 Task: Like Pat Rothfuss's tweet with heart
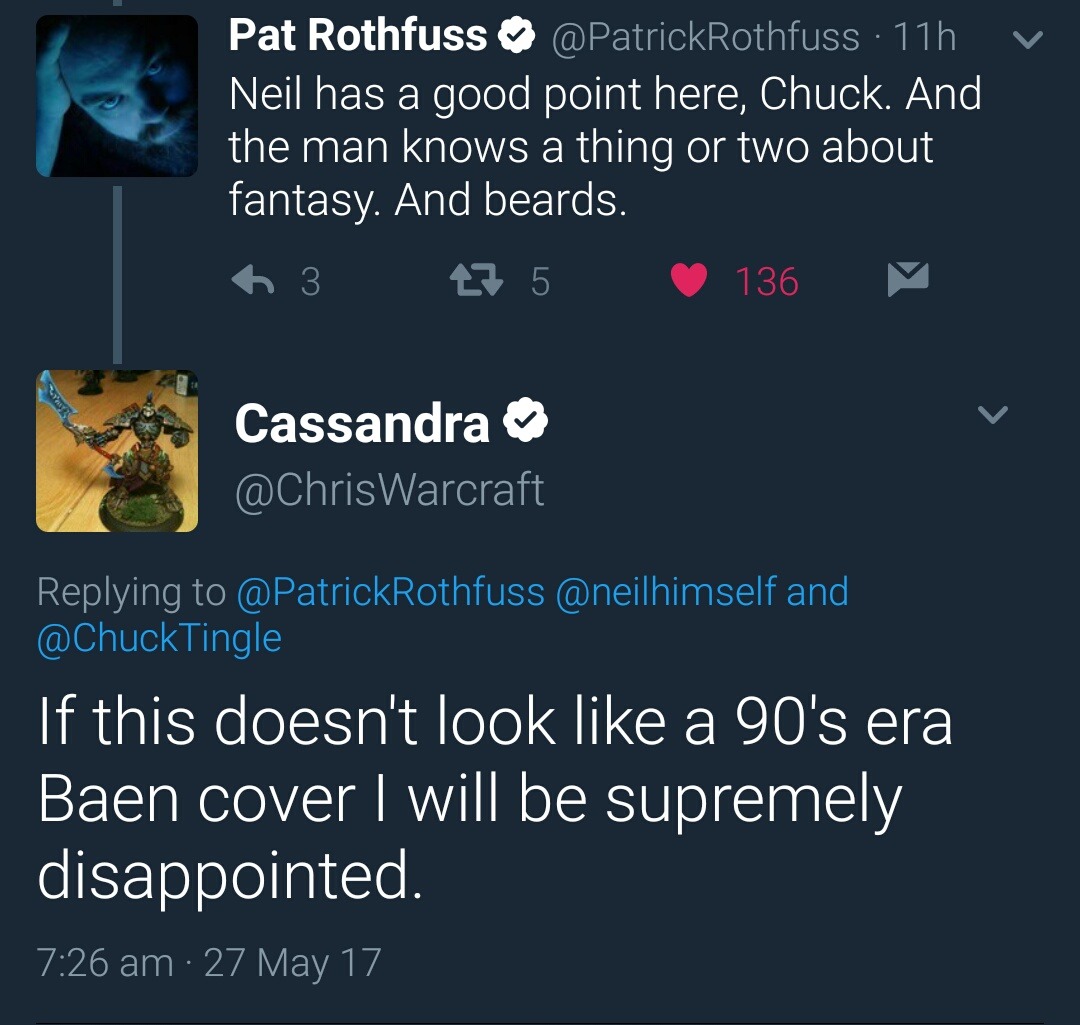tap(688, 281)
